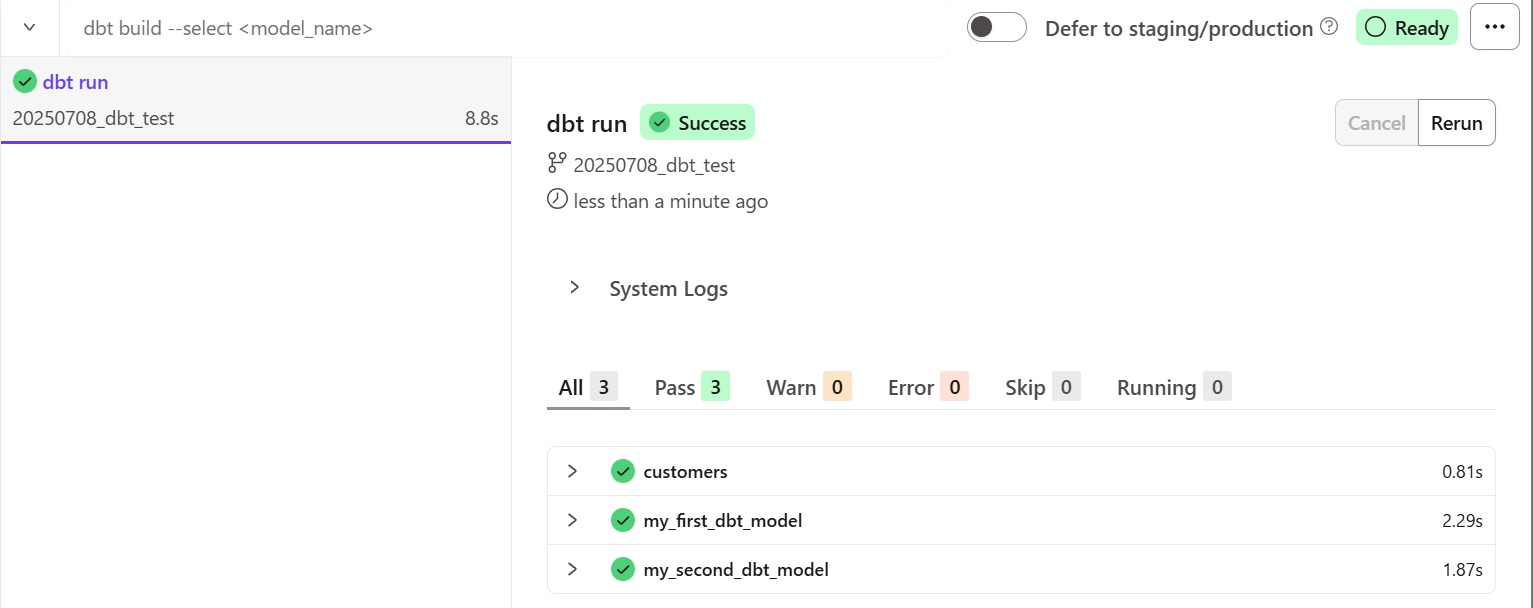This screenshot has height=608, width=1533.
Task: Click the Cancel button
Action: point(1377,123)
